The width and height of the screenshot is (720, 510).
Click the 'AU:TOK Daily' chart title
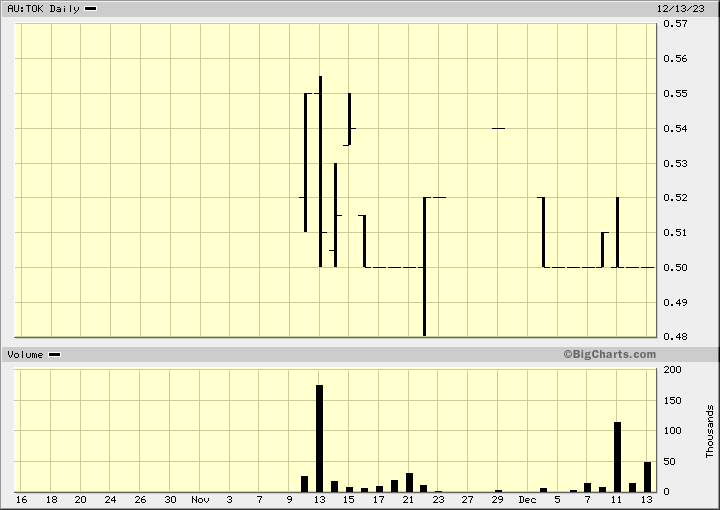(x=43, y=9)
